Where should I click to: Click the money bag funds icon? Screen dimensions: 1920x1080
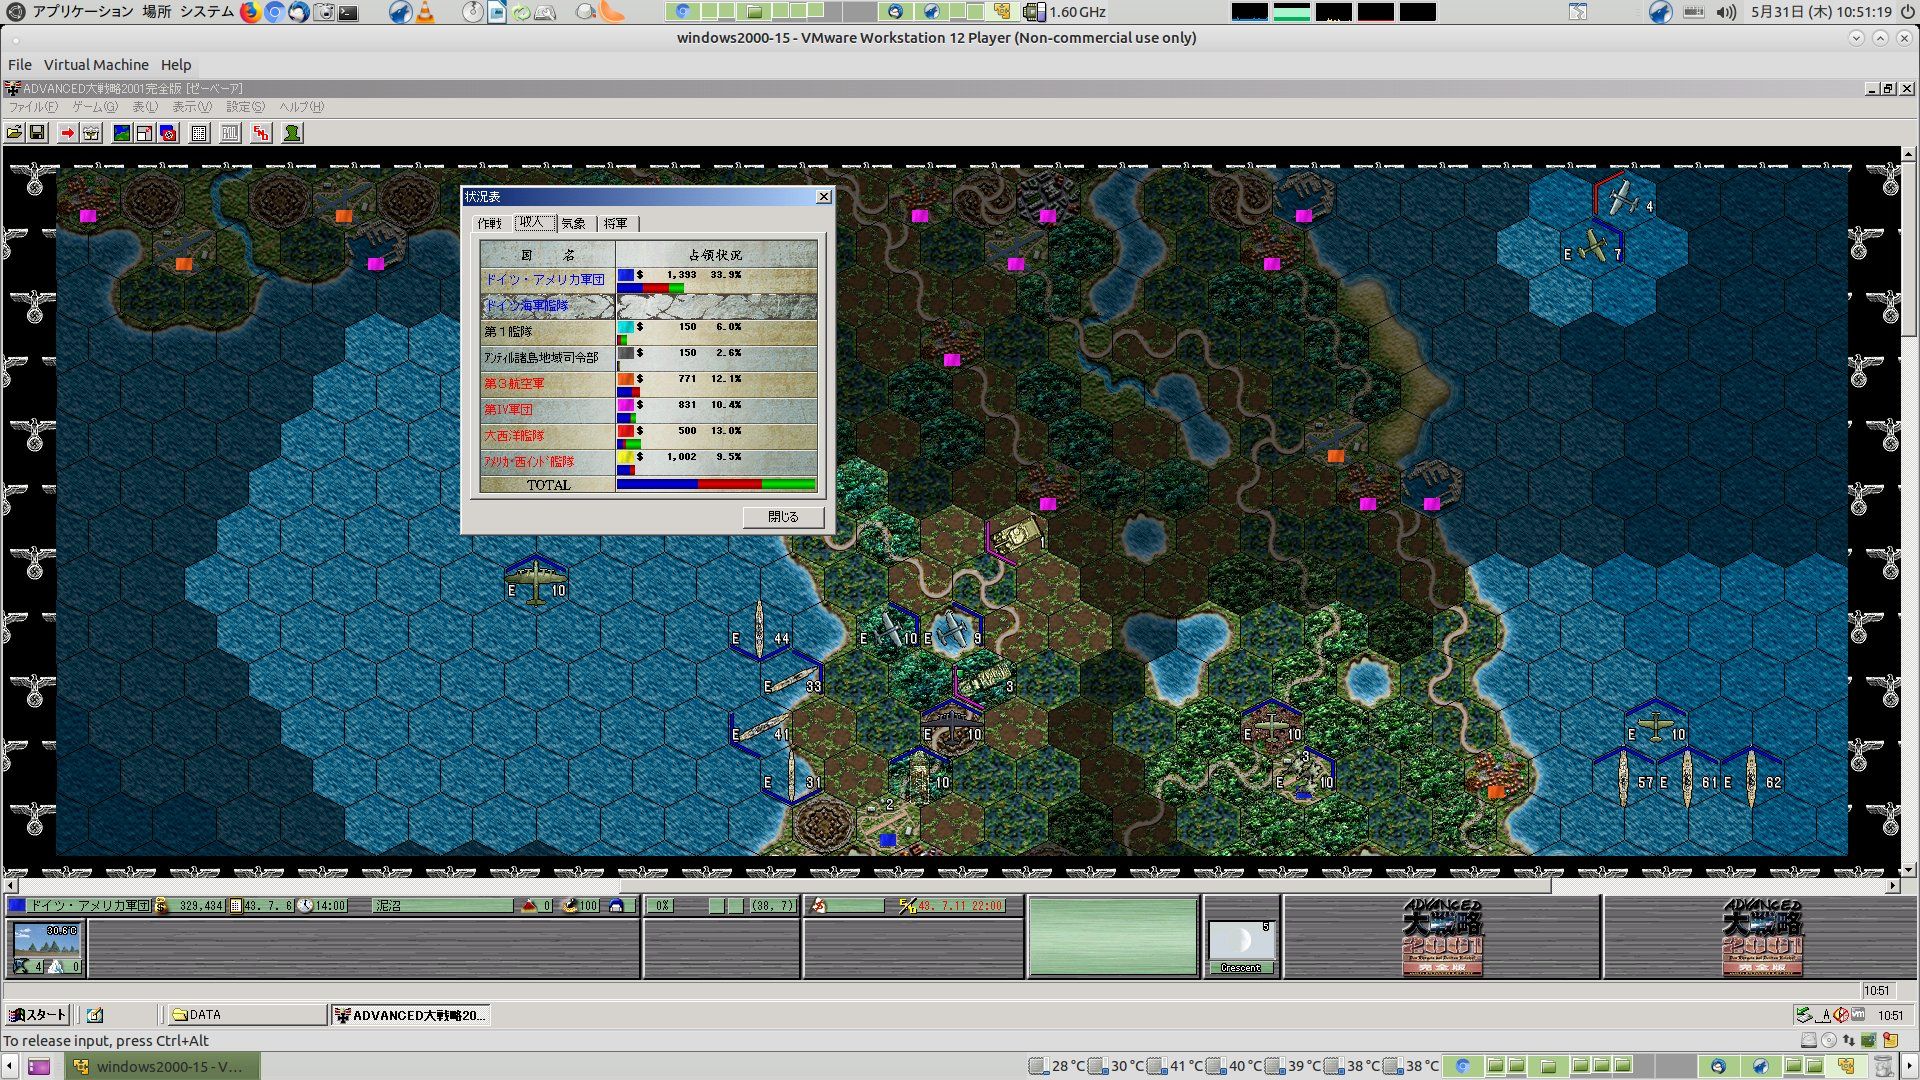(x=162, y=906)
